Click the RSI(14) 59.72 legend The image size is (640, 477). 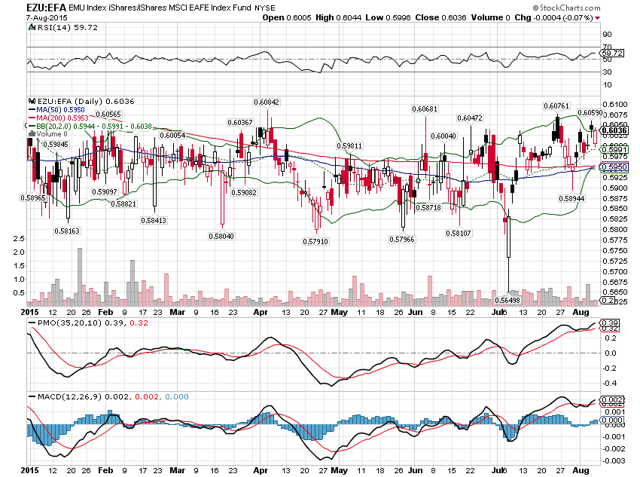[x=68, y=27]
